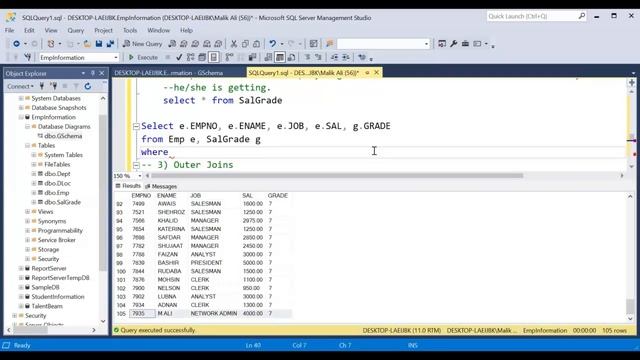Click the navigate Back arrow icon in toolbar

(16, 44)
